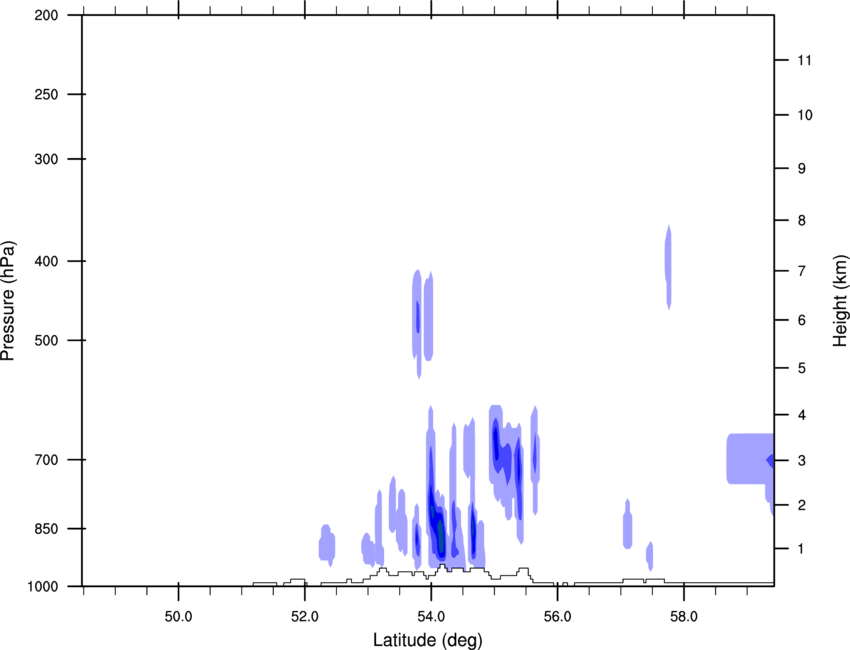Click the 'Height (km)' axis title
Viewport: 850px width, 650px height.
840,300
